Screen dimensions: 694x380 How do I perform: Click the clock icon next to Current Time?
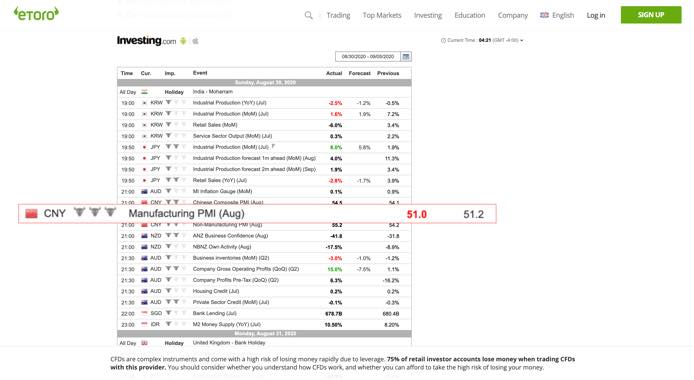pyautogui.click(x=443, y=40)
